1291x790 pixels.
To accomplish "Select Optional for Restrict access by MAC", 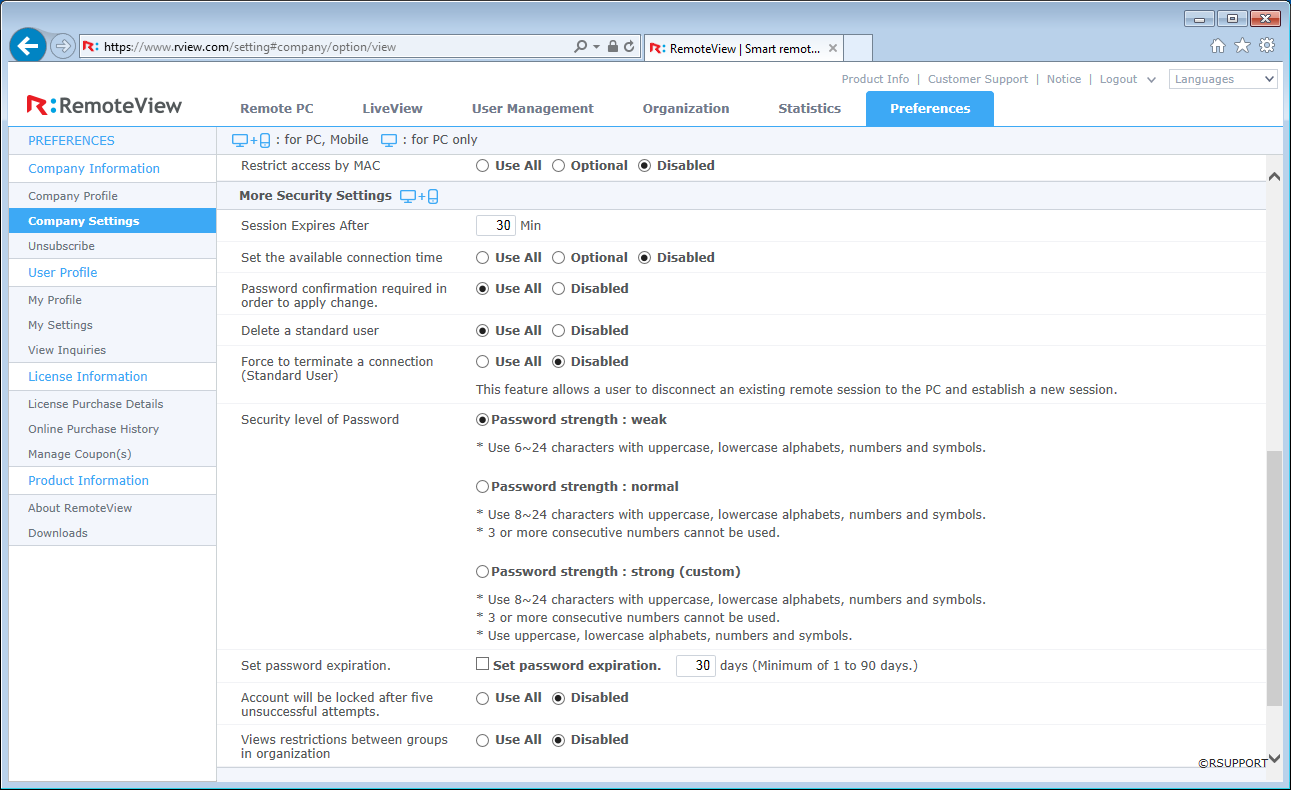I will [559, 166].
